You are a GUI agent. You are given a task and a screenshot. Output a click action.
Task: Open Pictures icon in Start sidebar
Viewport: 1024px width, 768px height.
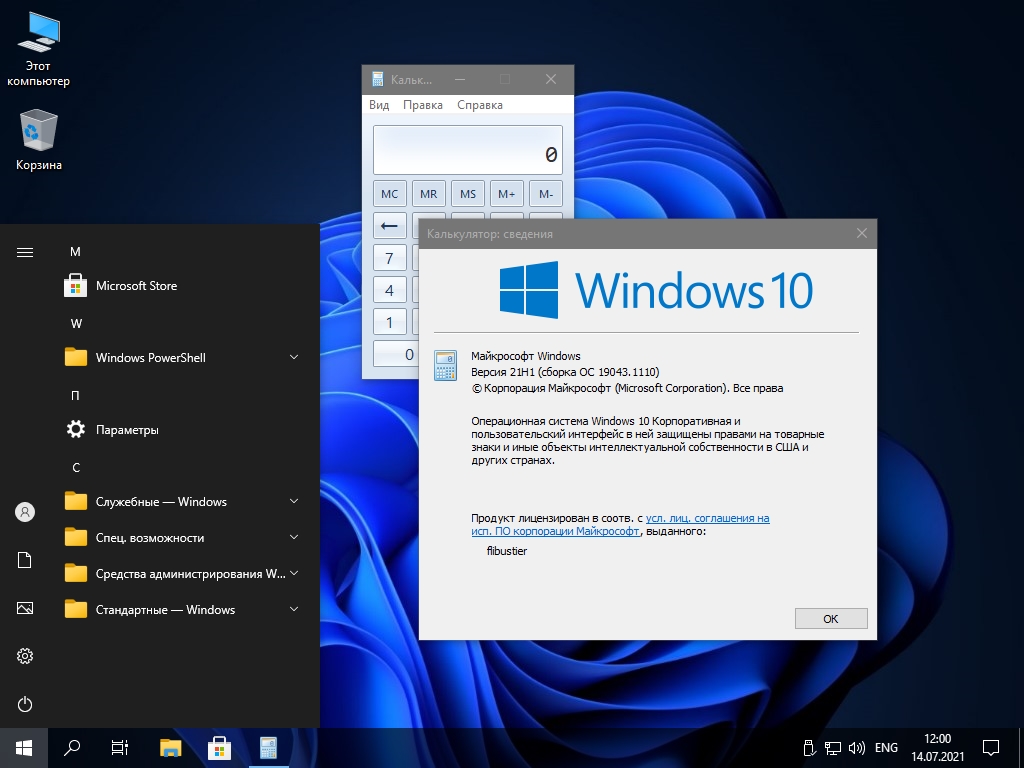[25, 608]
